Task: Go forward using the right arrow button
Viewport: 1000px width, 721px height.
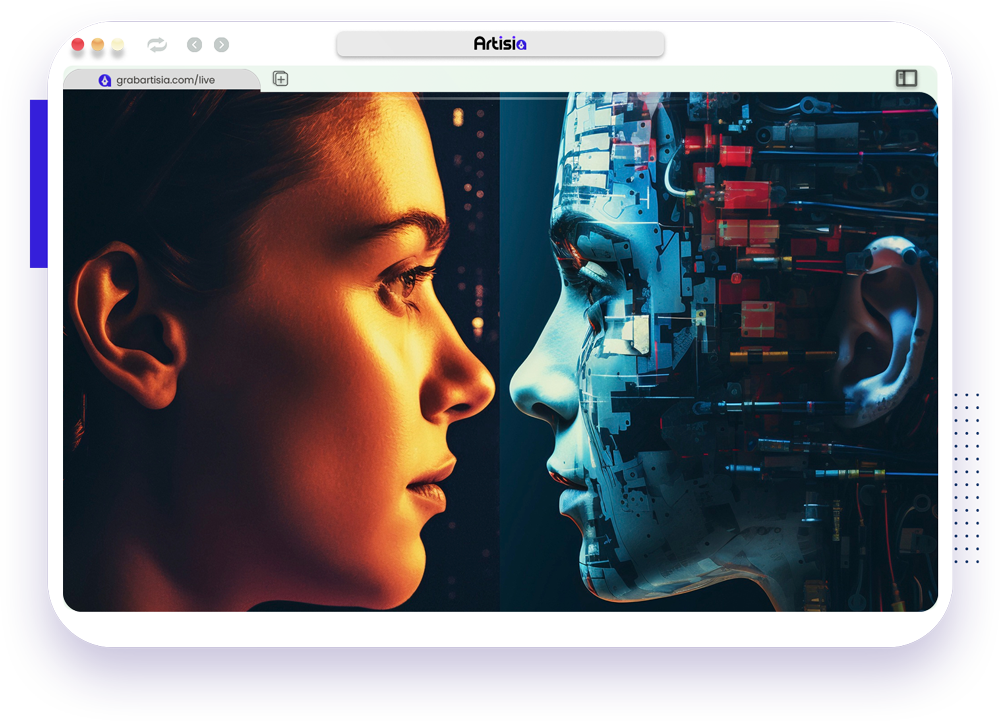Action: pos(221,45)
